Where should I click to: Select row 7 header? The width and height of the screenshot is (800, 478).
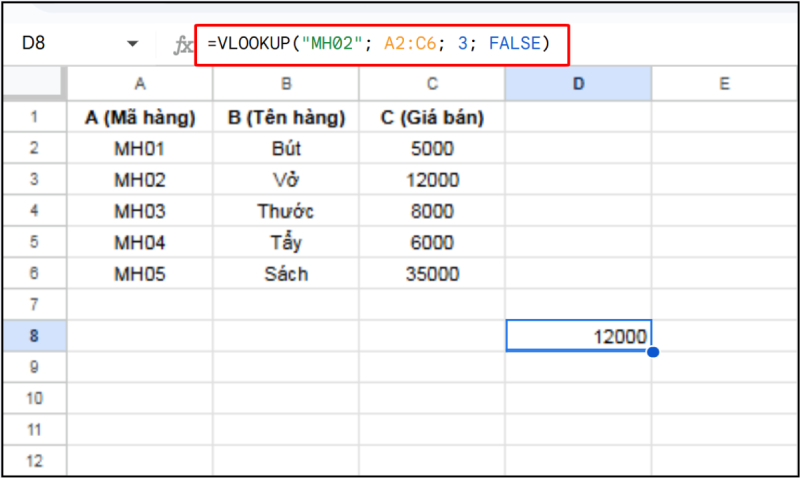[x=34, y=305]
